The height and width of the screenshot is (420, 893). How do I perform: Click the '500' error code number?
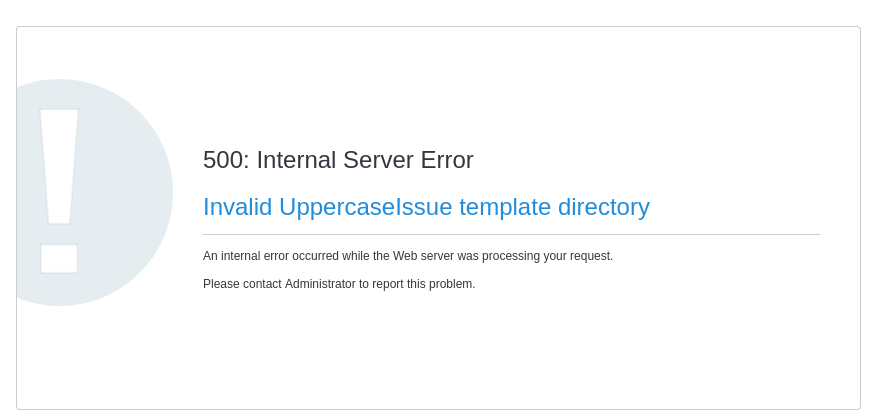point(223,160)
